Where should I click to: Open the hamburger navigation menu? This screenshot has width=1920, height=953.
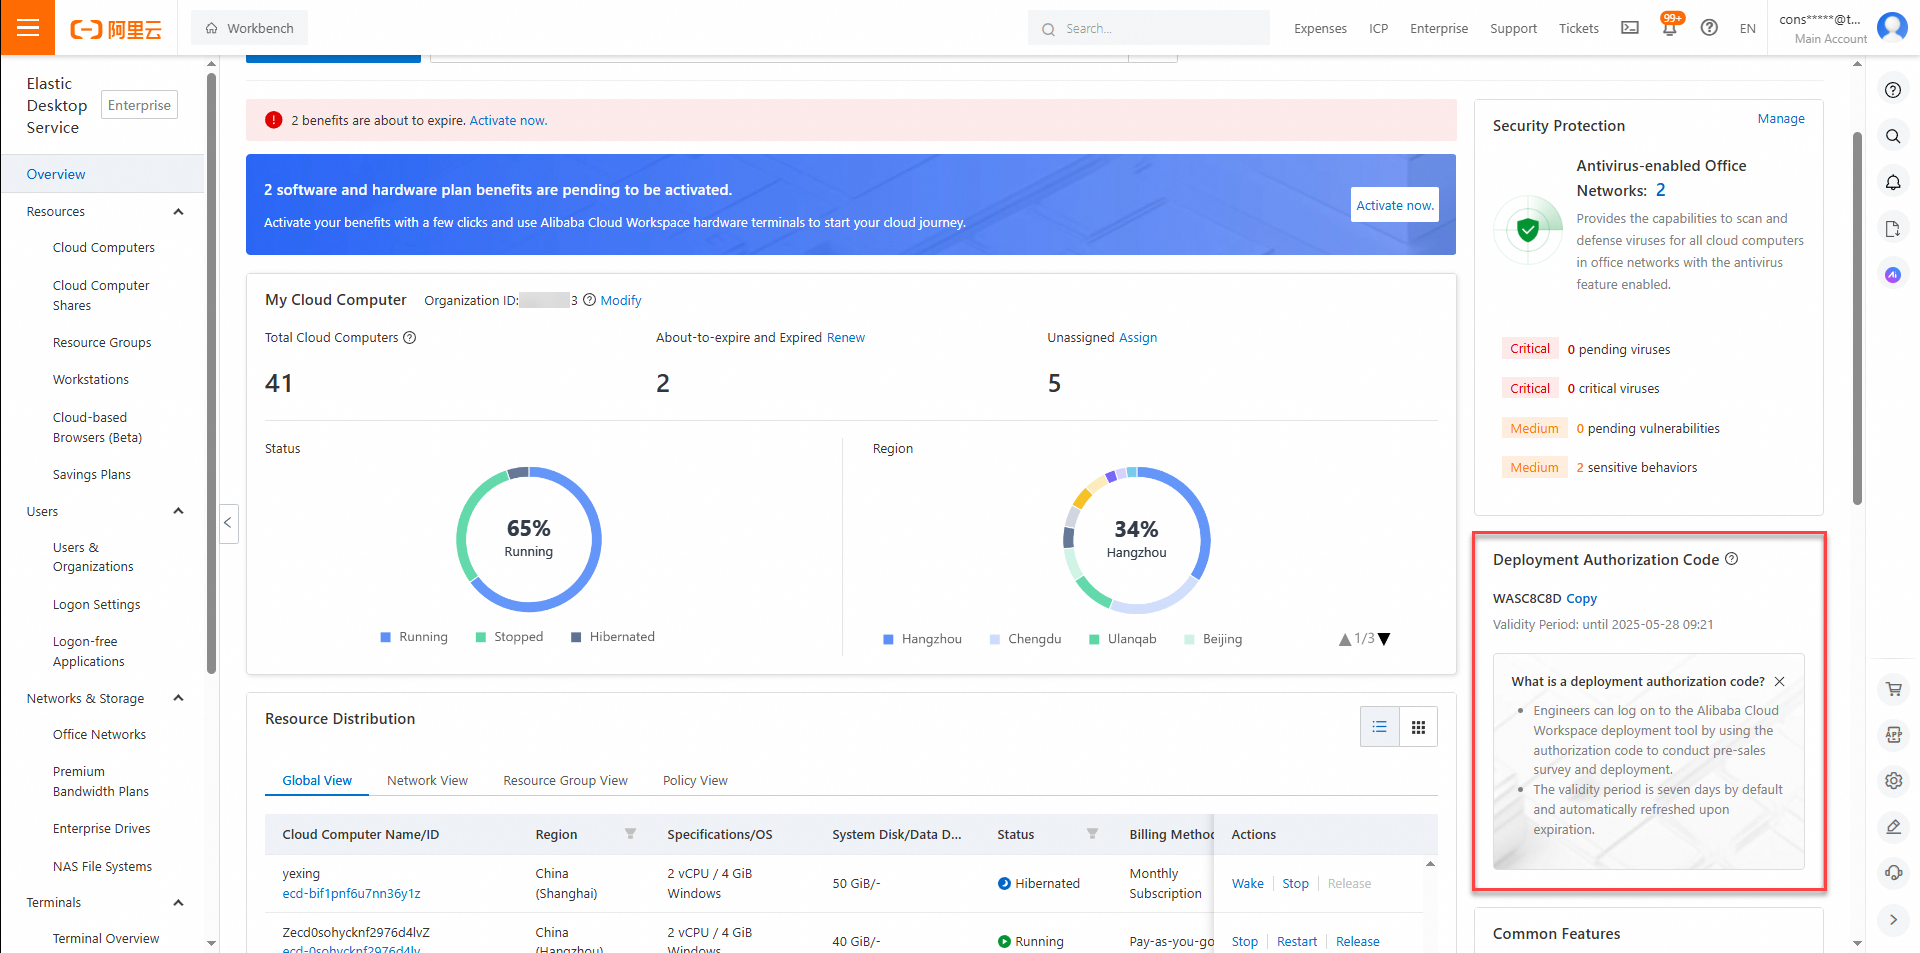click(x=28, y=28)
